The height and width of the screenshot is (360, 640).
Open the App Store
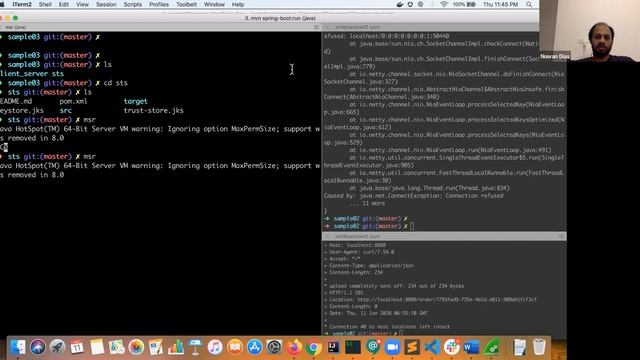[255, 347]
